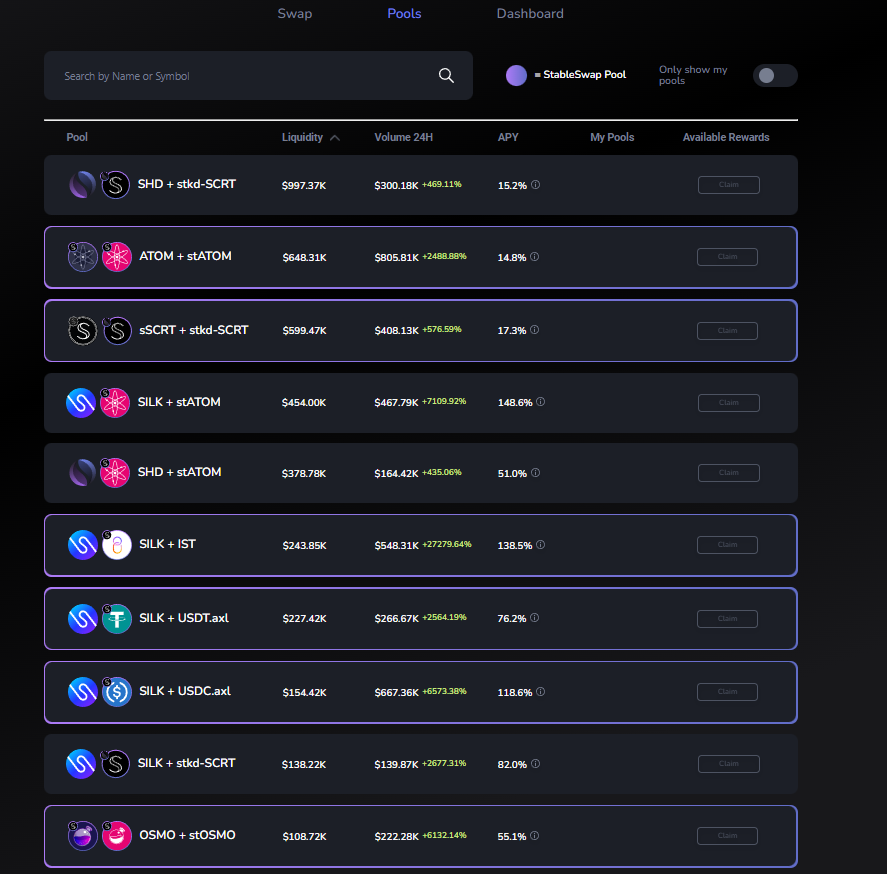Click the +27279.64% volume change
This screenshot has width=887, height=874.
click(x=447, y=544)
